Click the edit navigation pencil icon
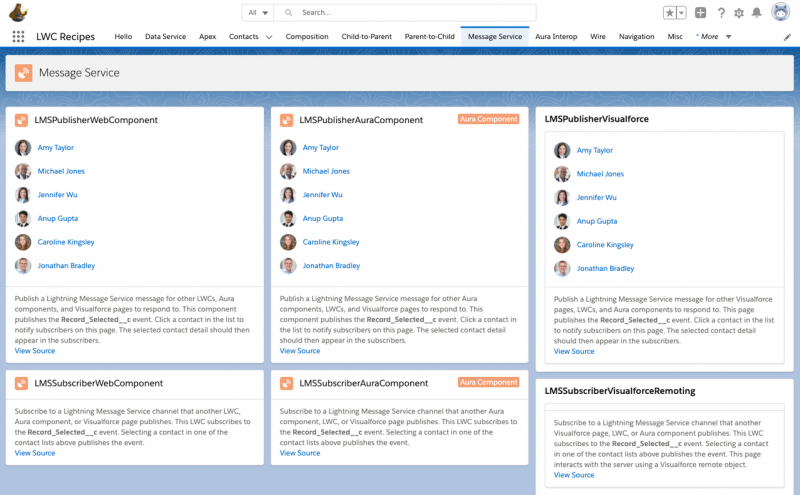 pos(787,37)
